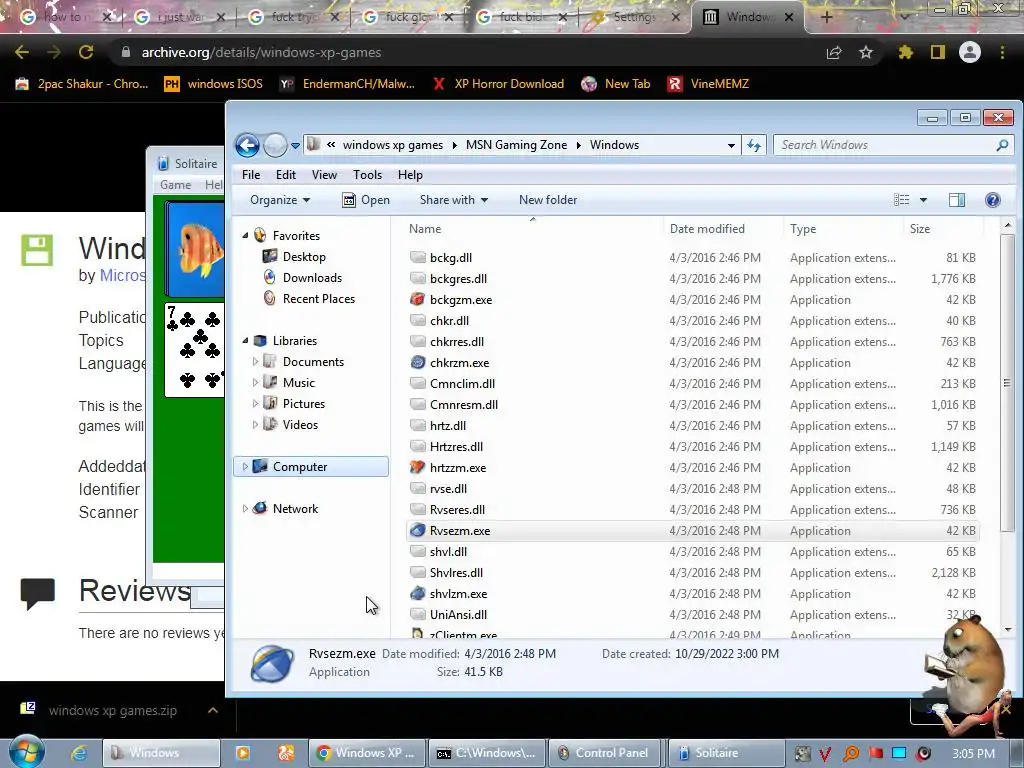Viewport: 1024px width, 768px height.
Task: Open the Tools menu in Explorer
Action: (x=367, y=175)
